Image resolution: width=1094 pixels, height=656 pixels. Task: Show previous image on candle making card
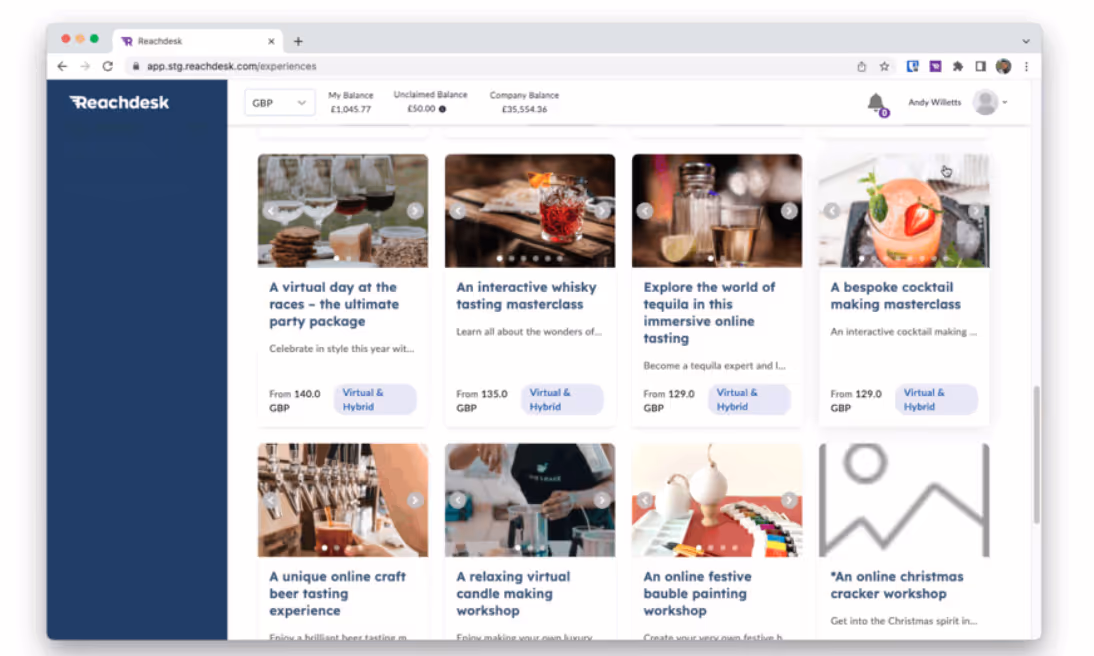coord(458,500)
